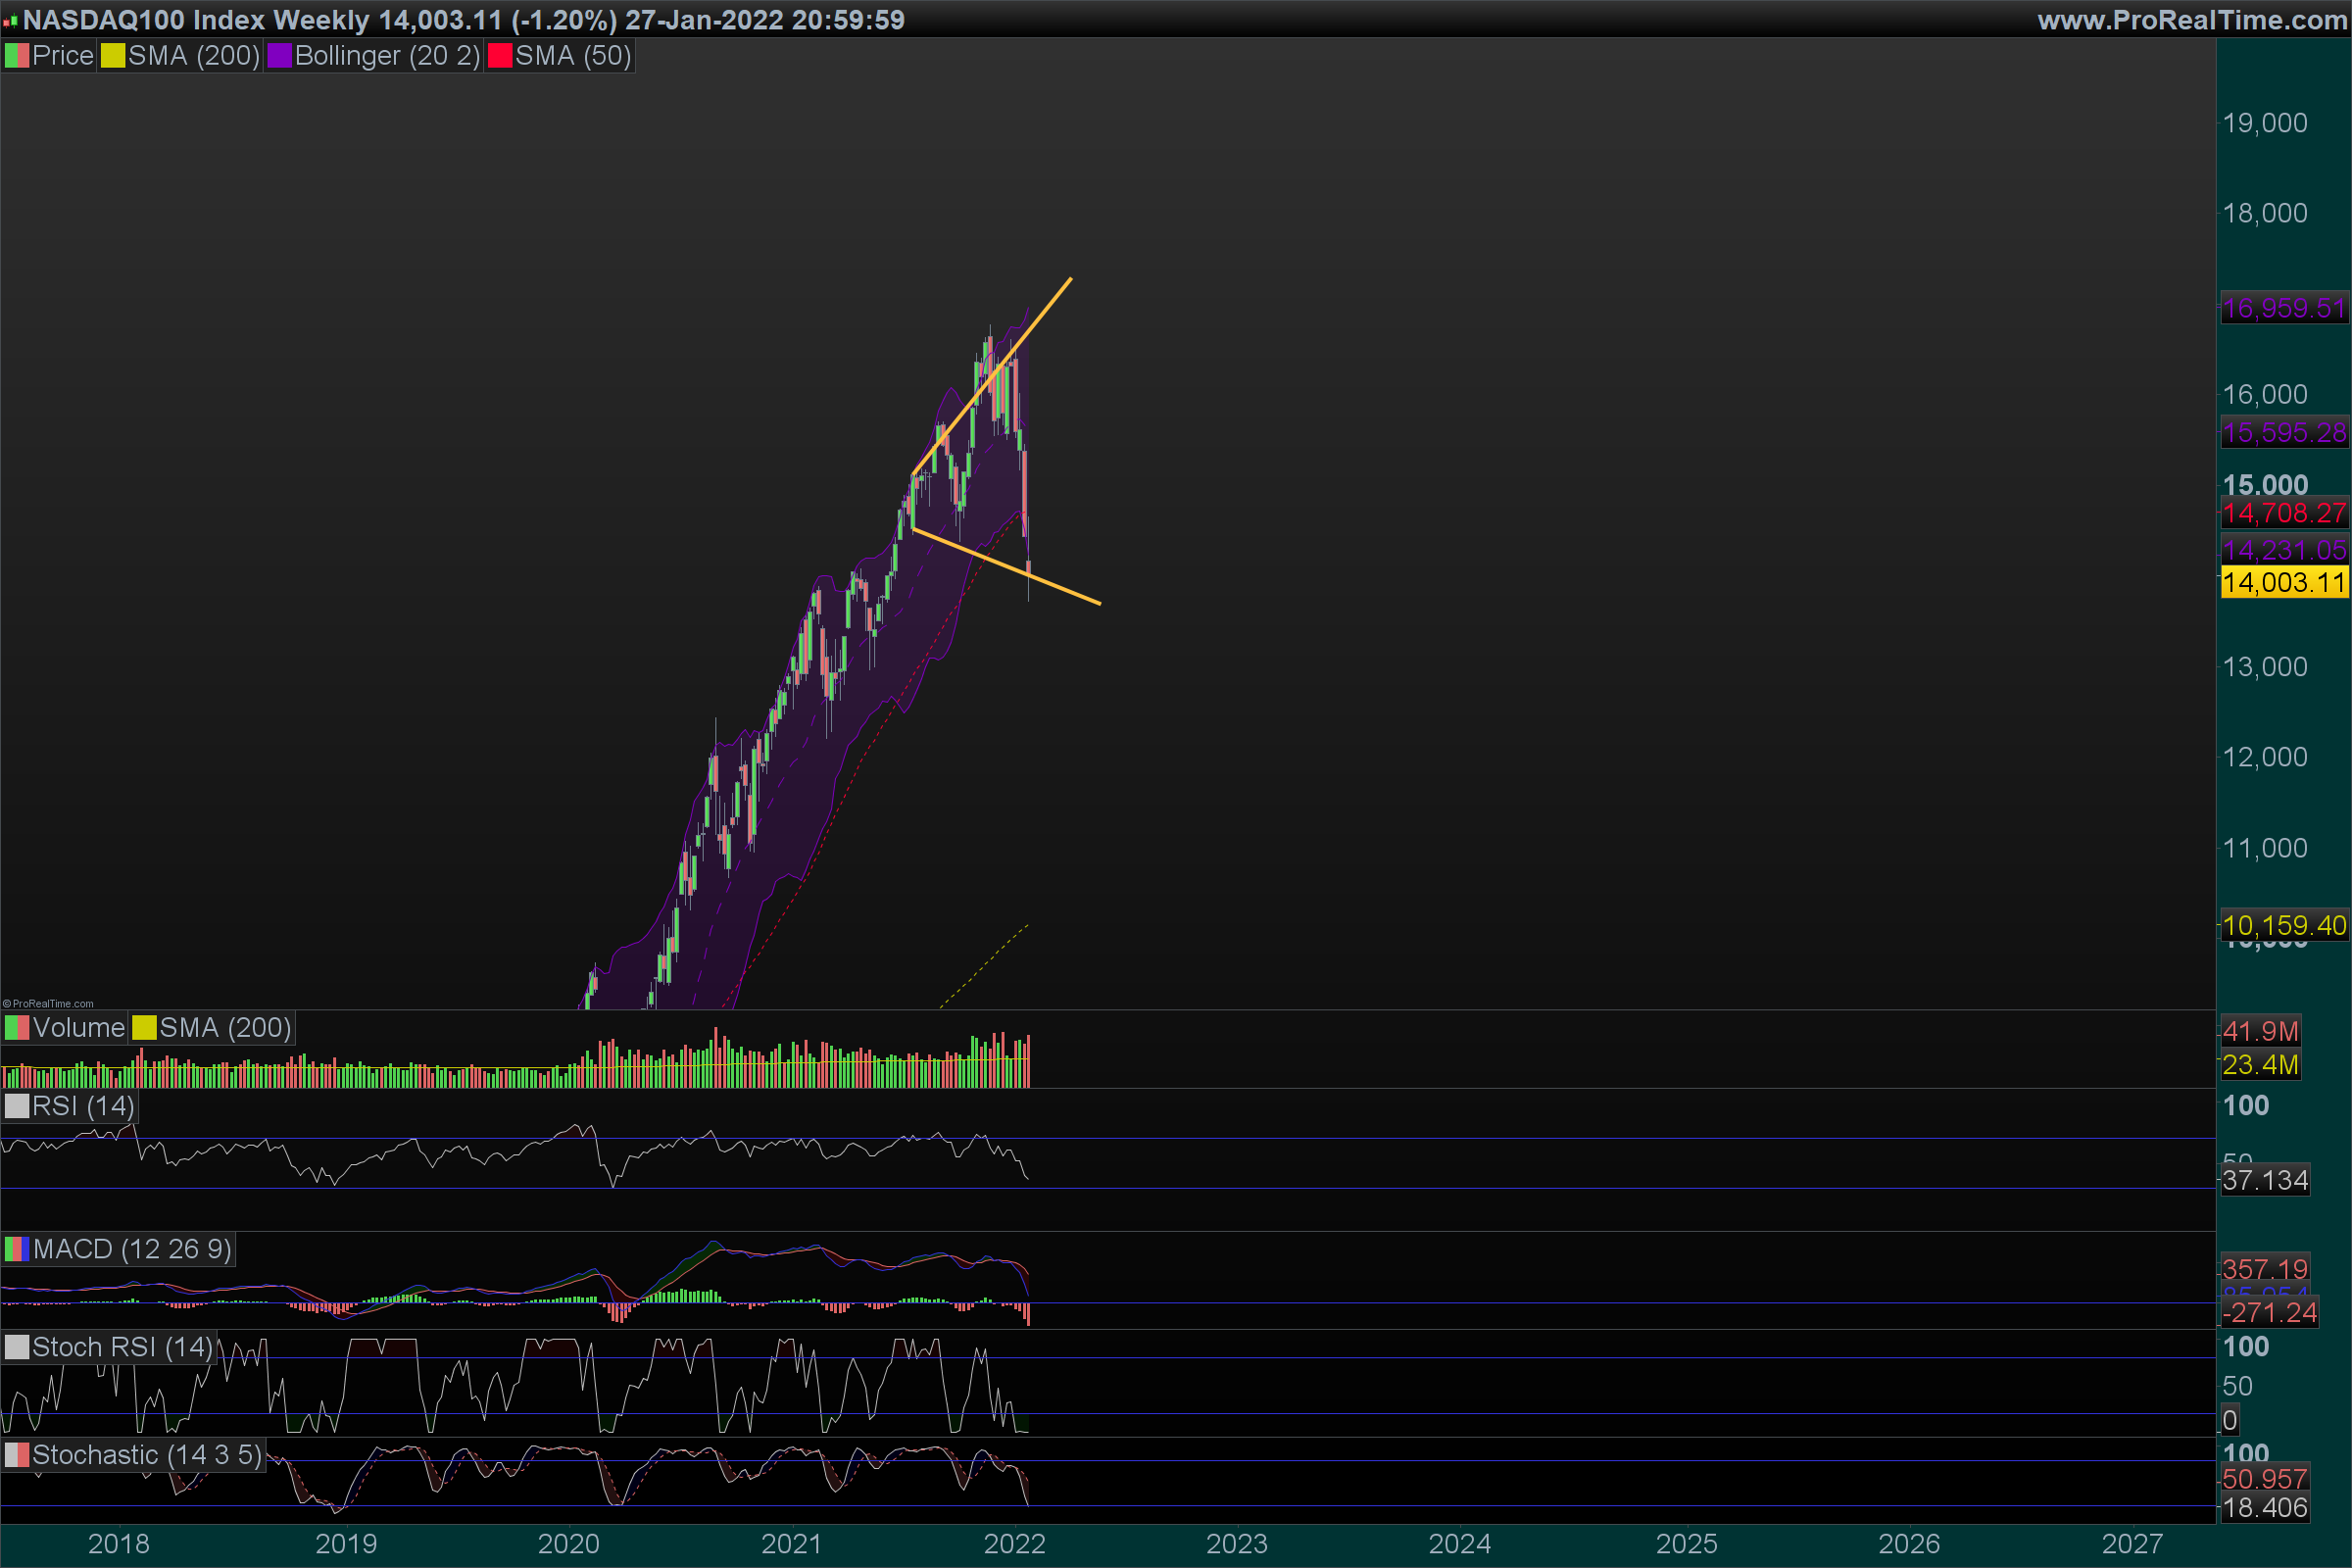
Task: Click the yellow SMA (200) price swatch
Action: point(113,56)
